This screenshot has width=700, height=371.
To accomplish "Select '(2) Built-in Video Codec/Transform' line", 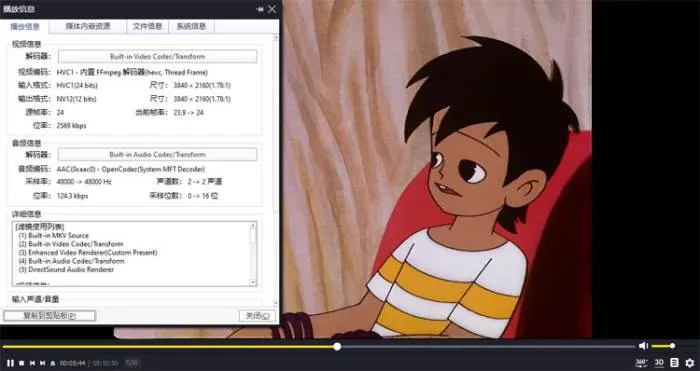I will click(x=71, y=244).
